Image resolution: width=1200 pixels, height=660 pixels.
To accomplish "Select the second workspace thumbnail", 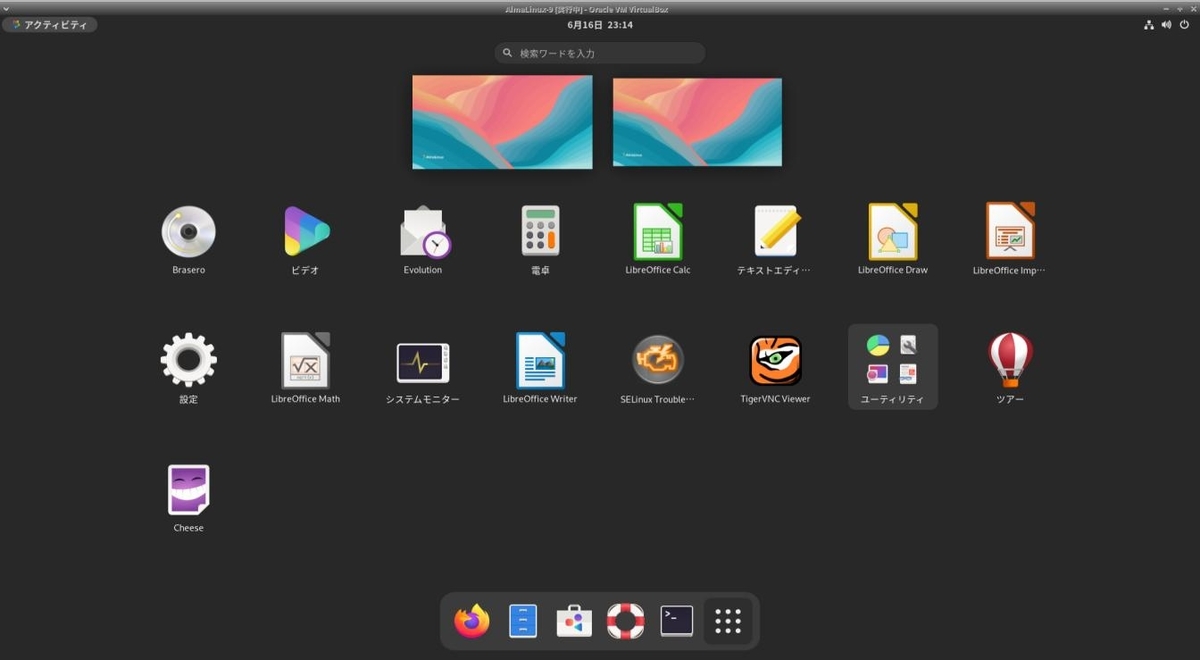I will 697,122.
